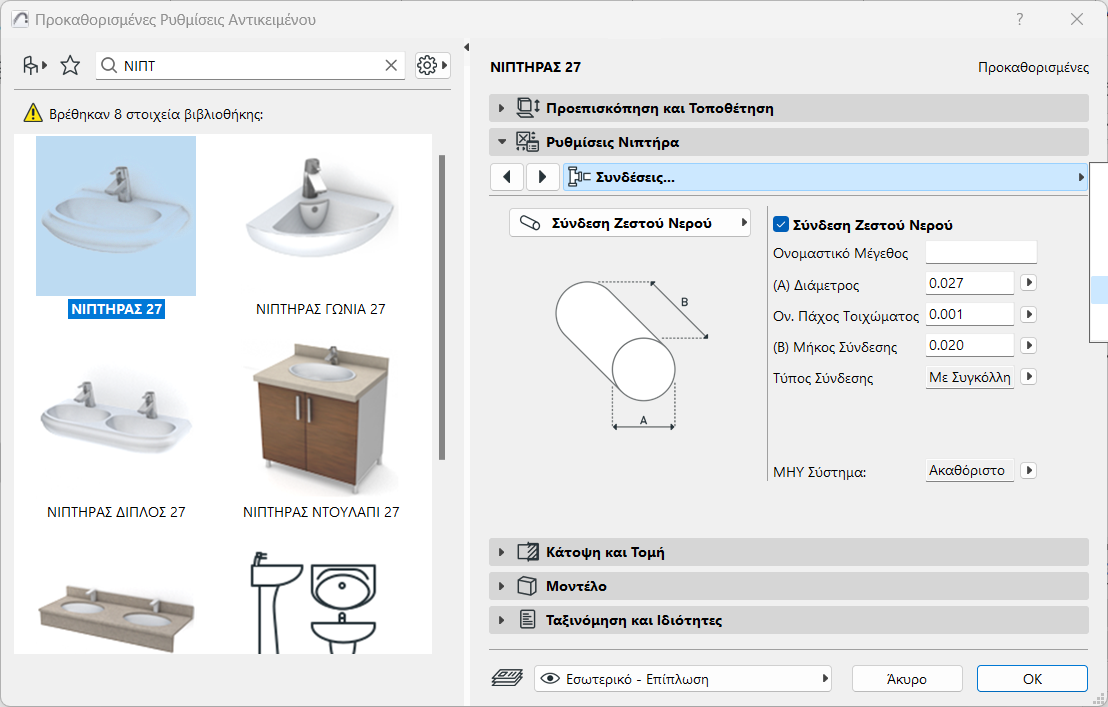
Task: Edit the (A) Διάμετρος value 0.027
Action: point(970,283)
